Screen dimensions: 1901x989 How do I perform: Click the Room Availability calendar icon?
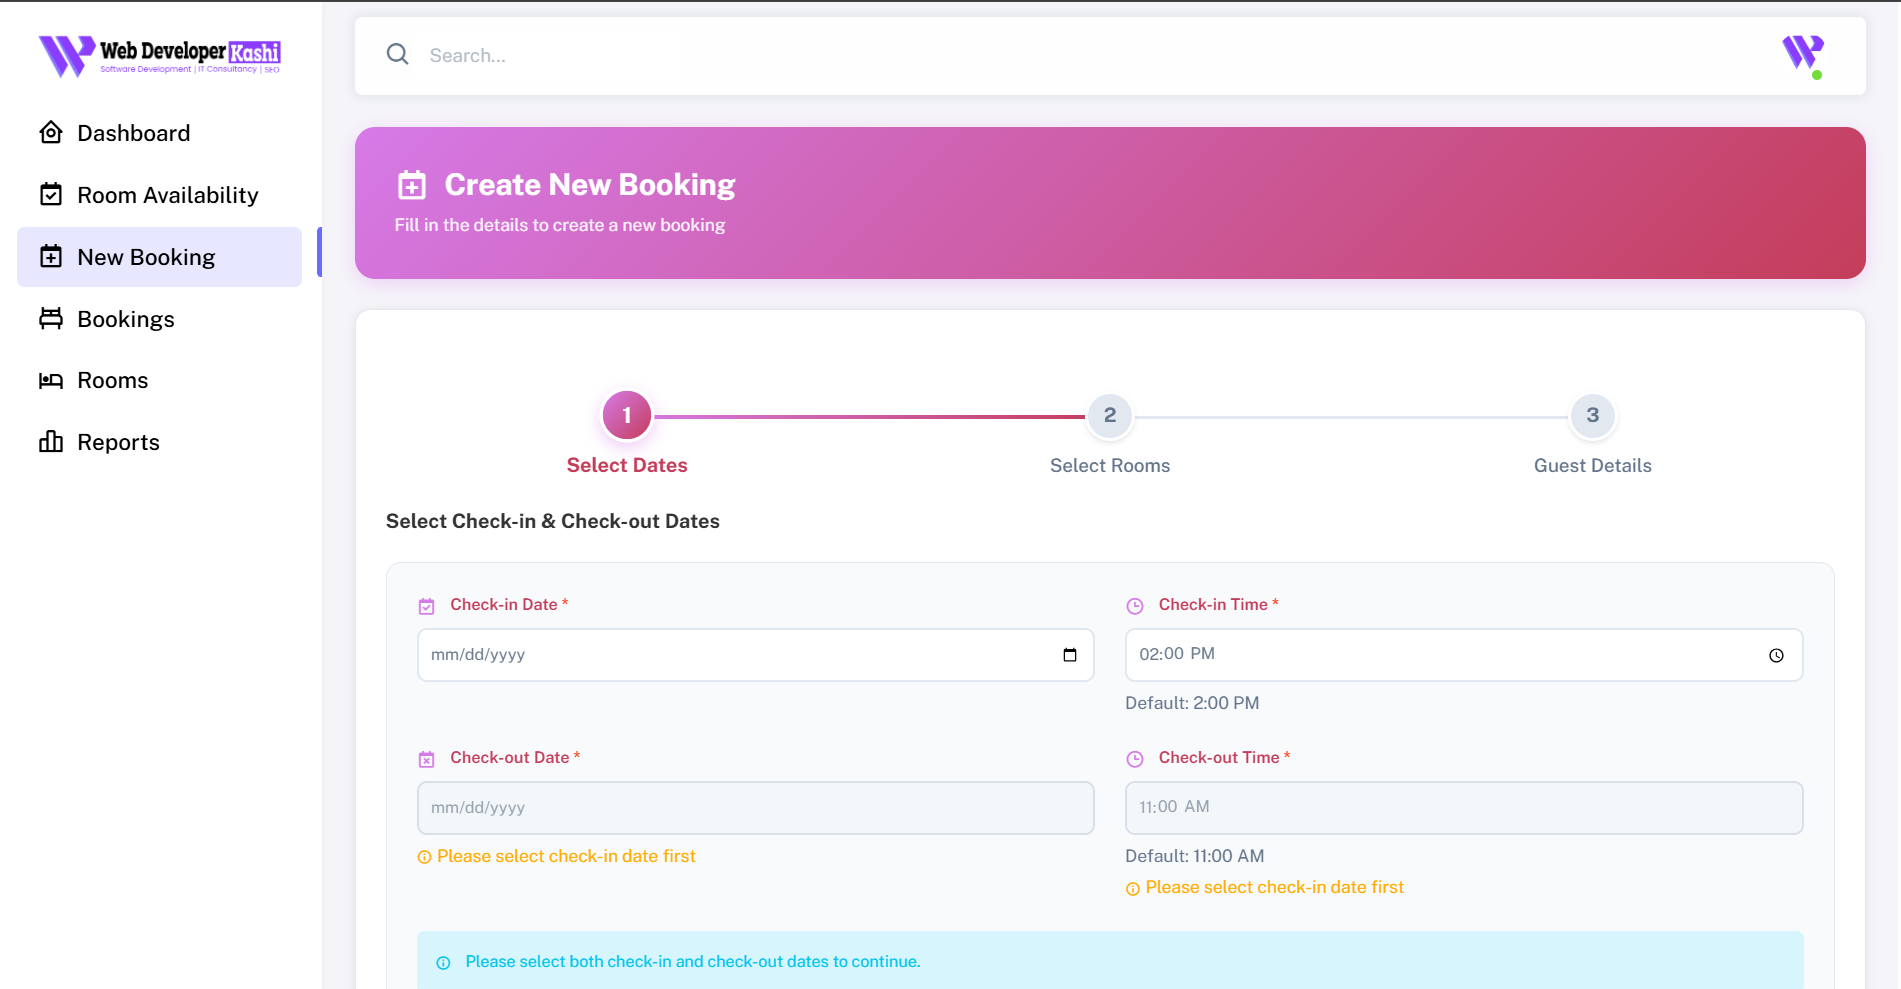coord(51,195)
